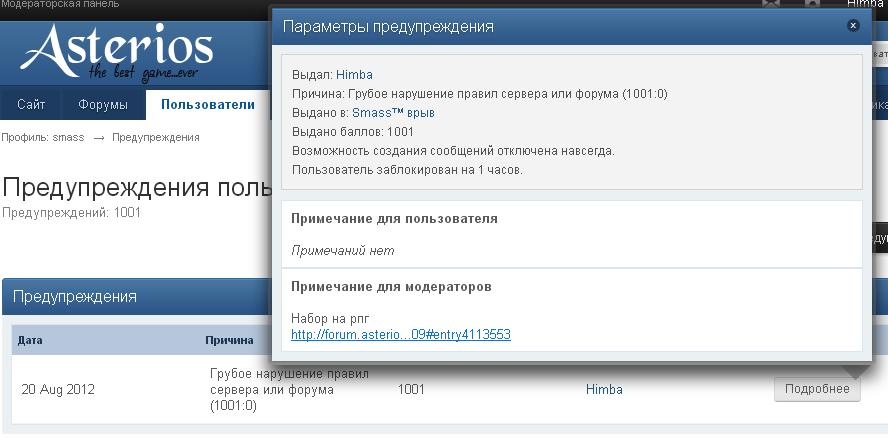888x438 pixels.
Task: Click the Параметры предупреждения popup title
Action: 388,27
